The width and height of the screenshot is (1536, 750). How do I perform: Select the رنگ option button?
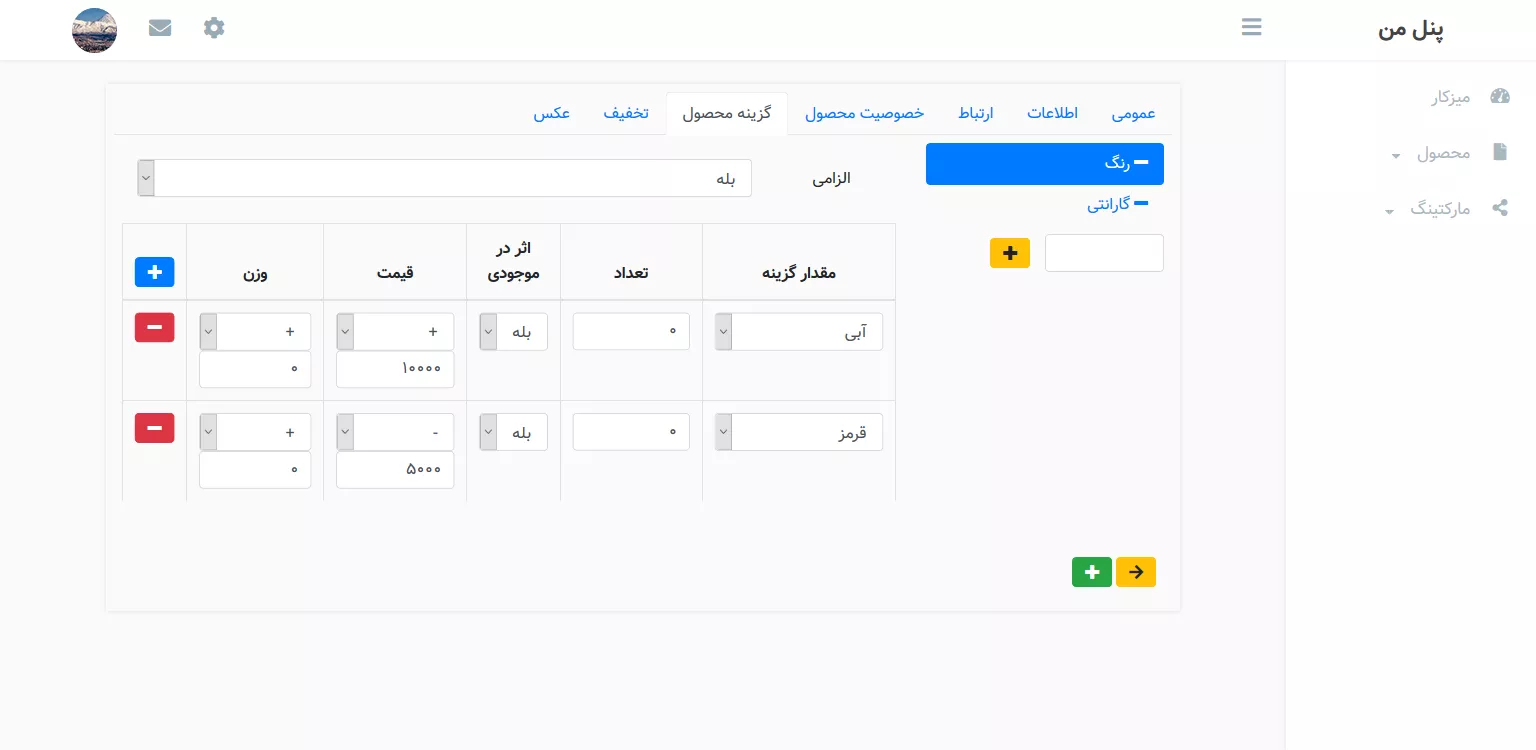point(1044,164)
